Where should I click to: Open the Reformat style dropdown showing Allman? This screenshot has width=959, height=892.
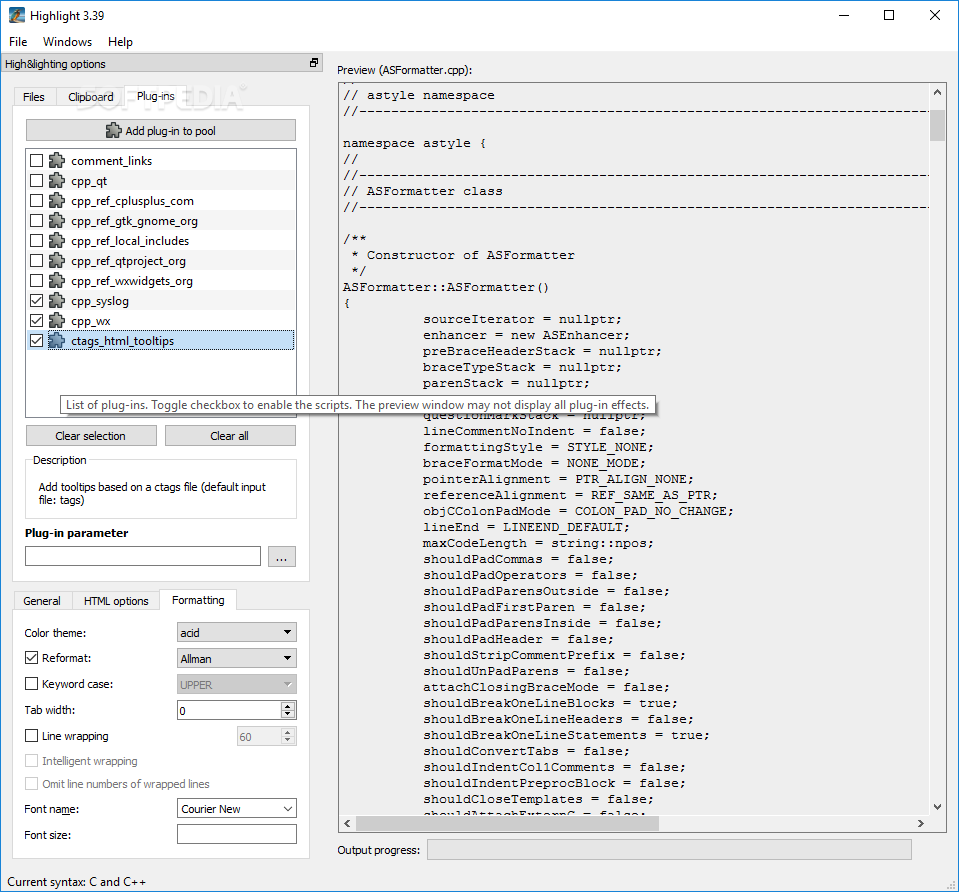(237, 658)
